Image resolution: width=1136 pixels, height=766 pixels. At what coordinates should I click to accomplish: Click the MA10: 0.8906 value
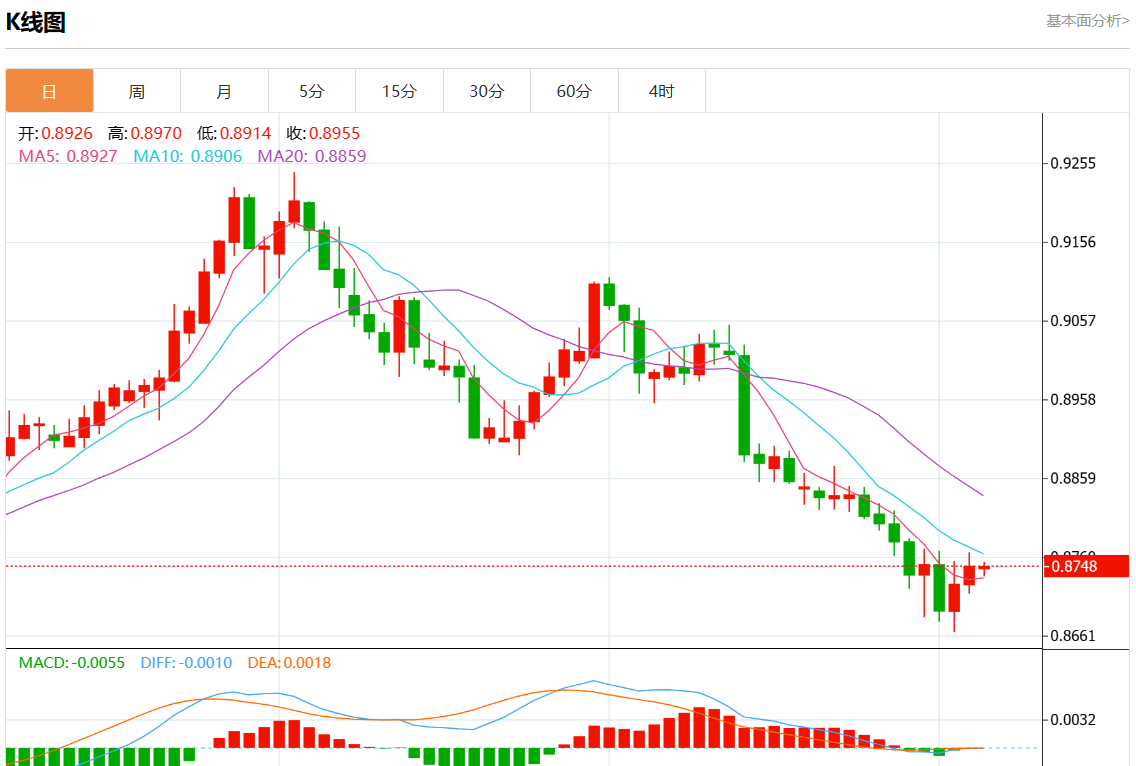point(188,156)
